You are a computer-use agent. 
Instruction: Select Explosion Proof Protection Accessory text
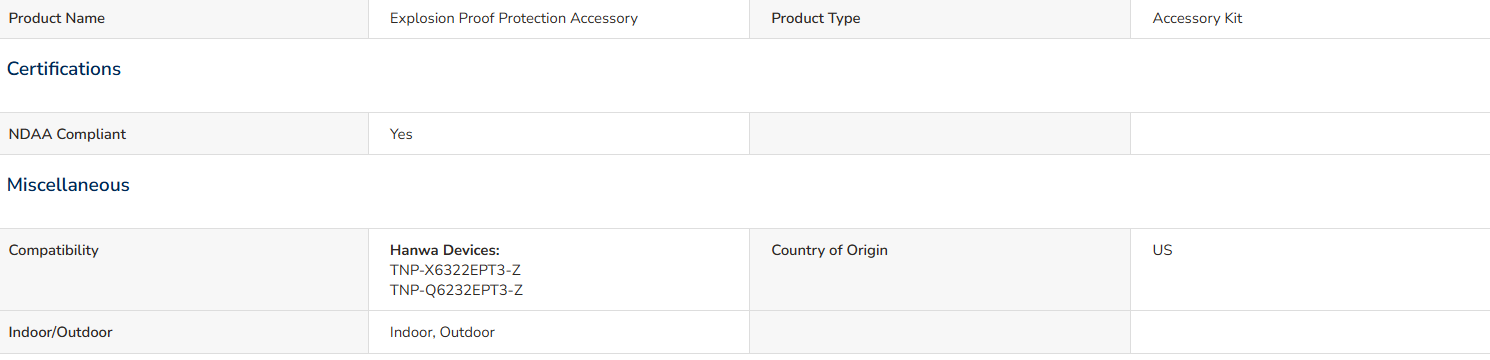point(514,19)
